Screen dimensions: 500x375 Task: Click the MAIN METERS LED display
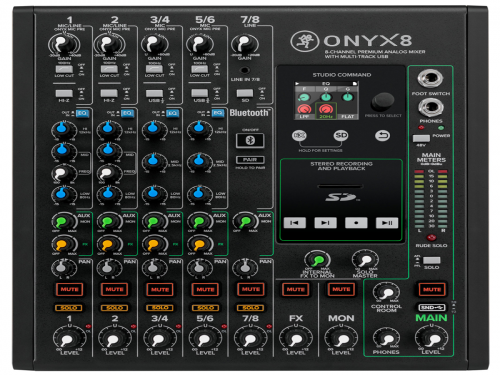click(431, 199)
